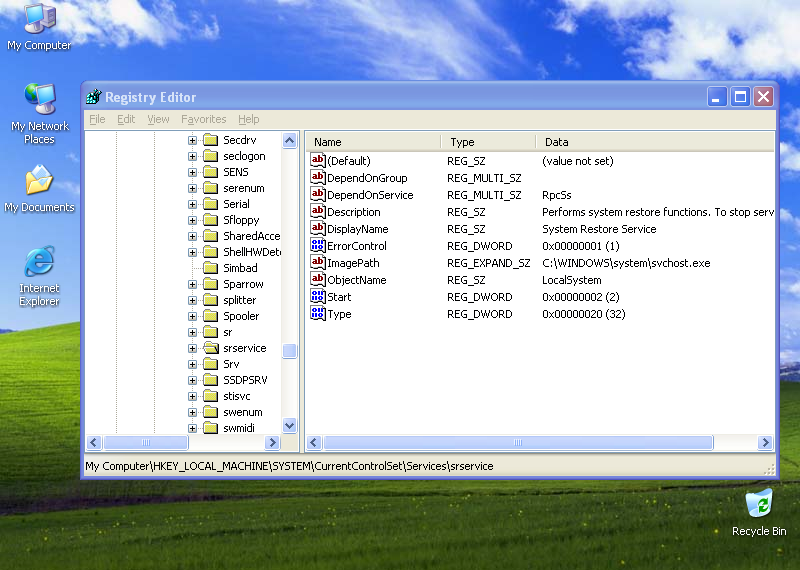Click the tree pane scroll down arrow

[x=289, y=425]
